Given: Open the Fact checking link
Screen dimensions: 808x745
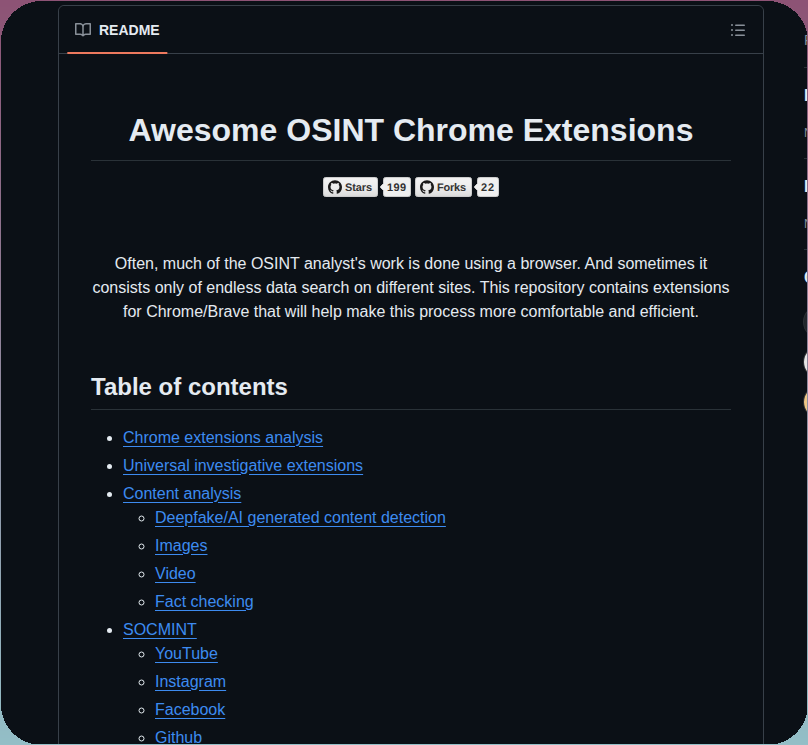Looking at the screenshot, I should pos(204,602).
